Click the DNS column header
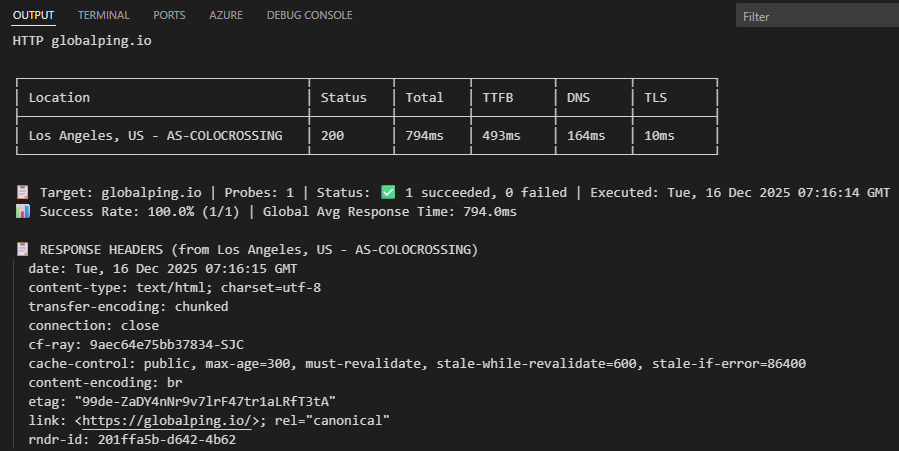Viewport: 899px width, 451px height. click(x=579, y=97)
